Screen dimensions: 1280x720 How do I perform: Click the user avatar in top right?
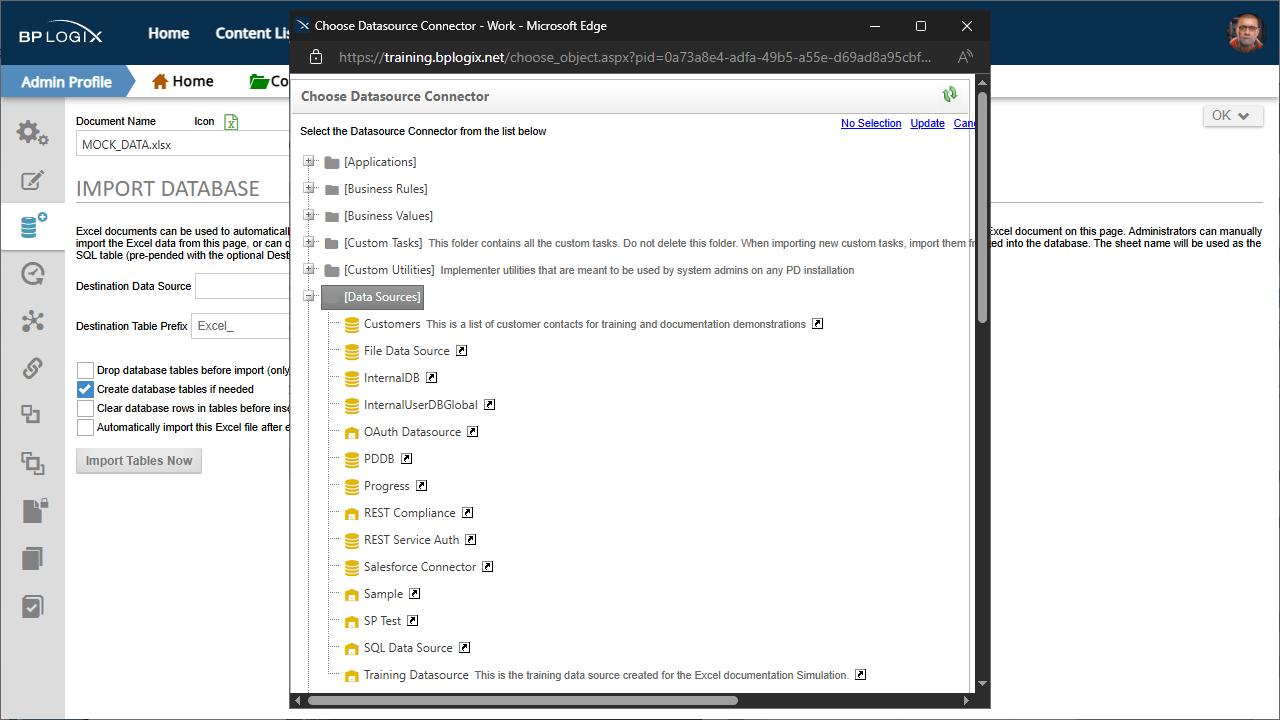click(1246, 33)
